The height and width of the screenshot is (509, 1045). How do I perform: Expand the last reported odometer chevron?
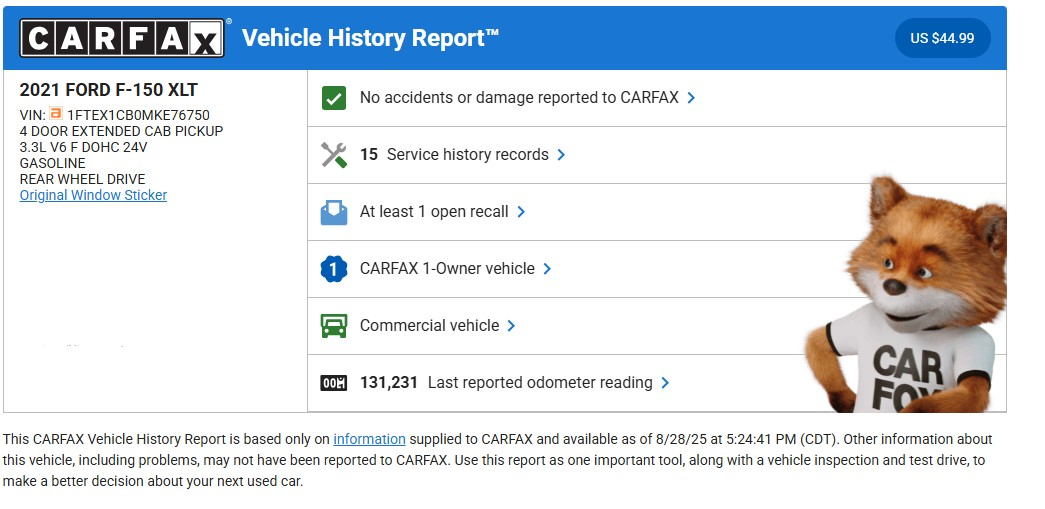pyautogui.click(x=665, y=383)
